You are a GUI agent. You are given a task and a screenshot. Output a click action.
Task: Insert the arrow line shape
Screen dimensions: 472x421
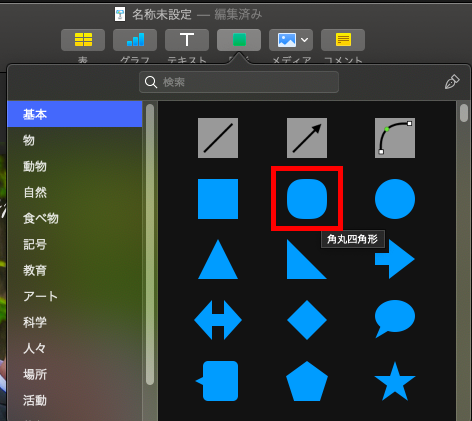[x=307, y=138]
